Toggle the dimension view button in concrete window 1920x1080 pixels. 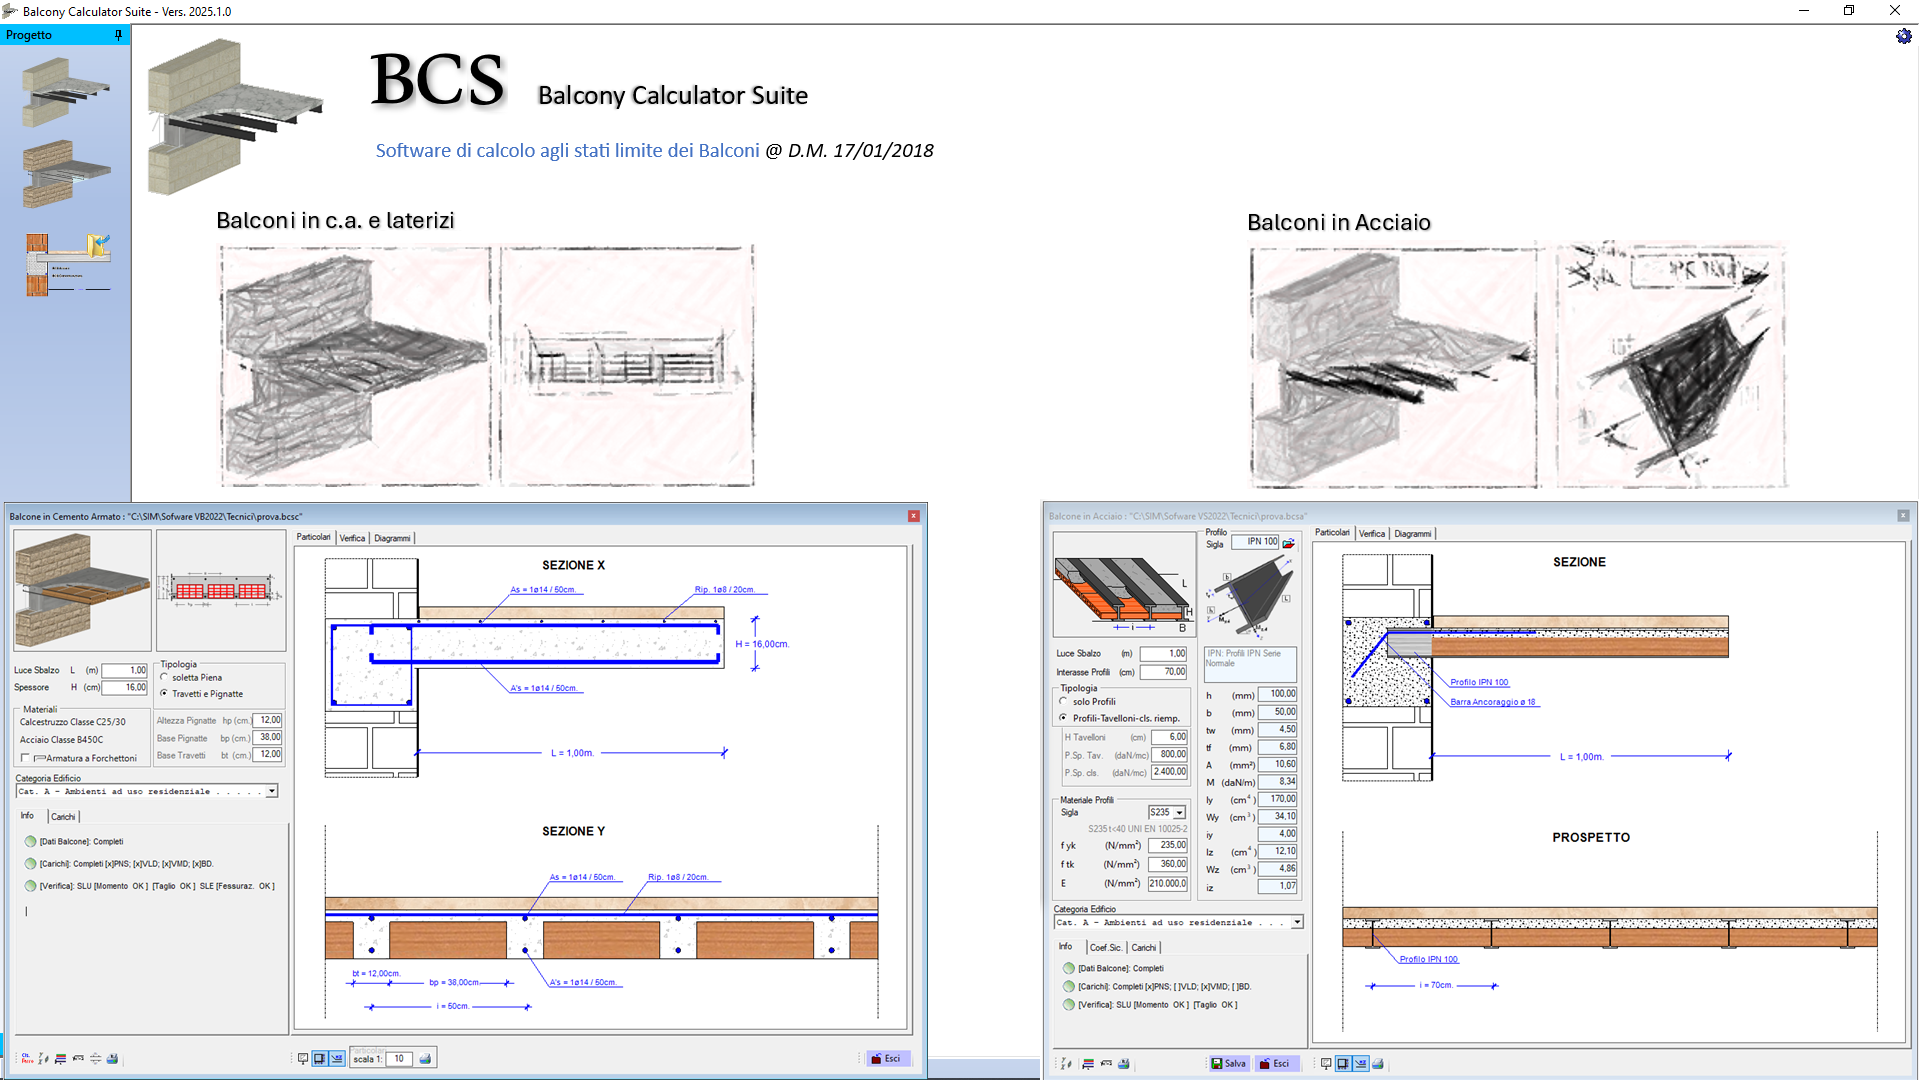pyautogui.click(x=337, y=1058)
